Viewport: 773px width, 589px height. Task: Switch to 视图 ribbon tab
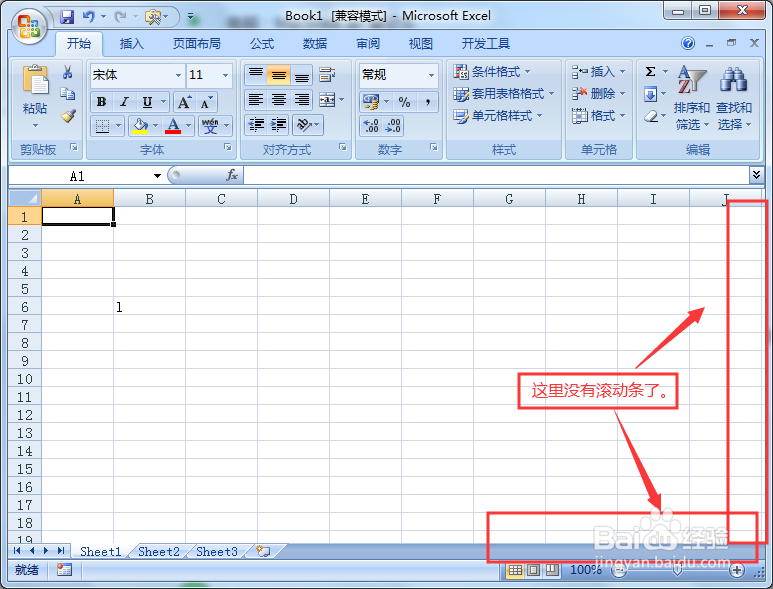pos(421,44)
